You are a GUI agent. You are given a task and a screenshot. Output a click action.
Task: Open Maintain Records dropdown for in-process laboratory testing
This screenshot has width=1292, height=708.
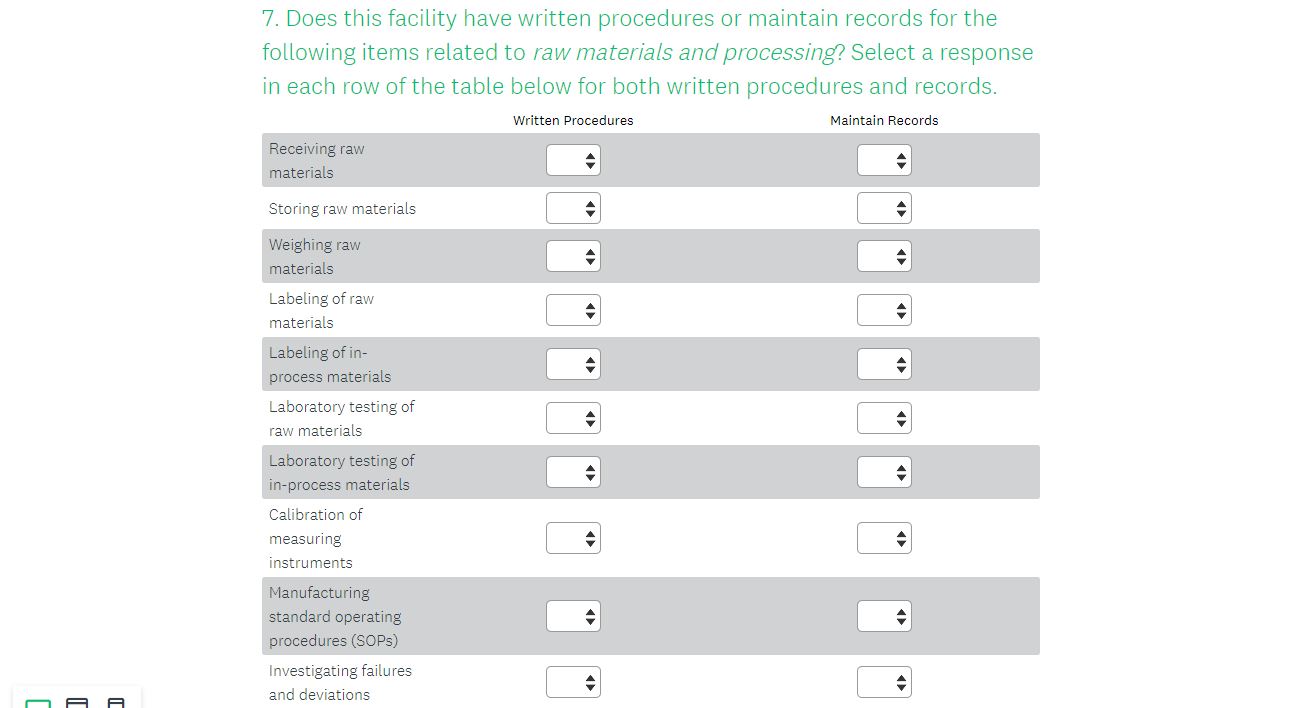coord(884,472)
